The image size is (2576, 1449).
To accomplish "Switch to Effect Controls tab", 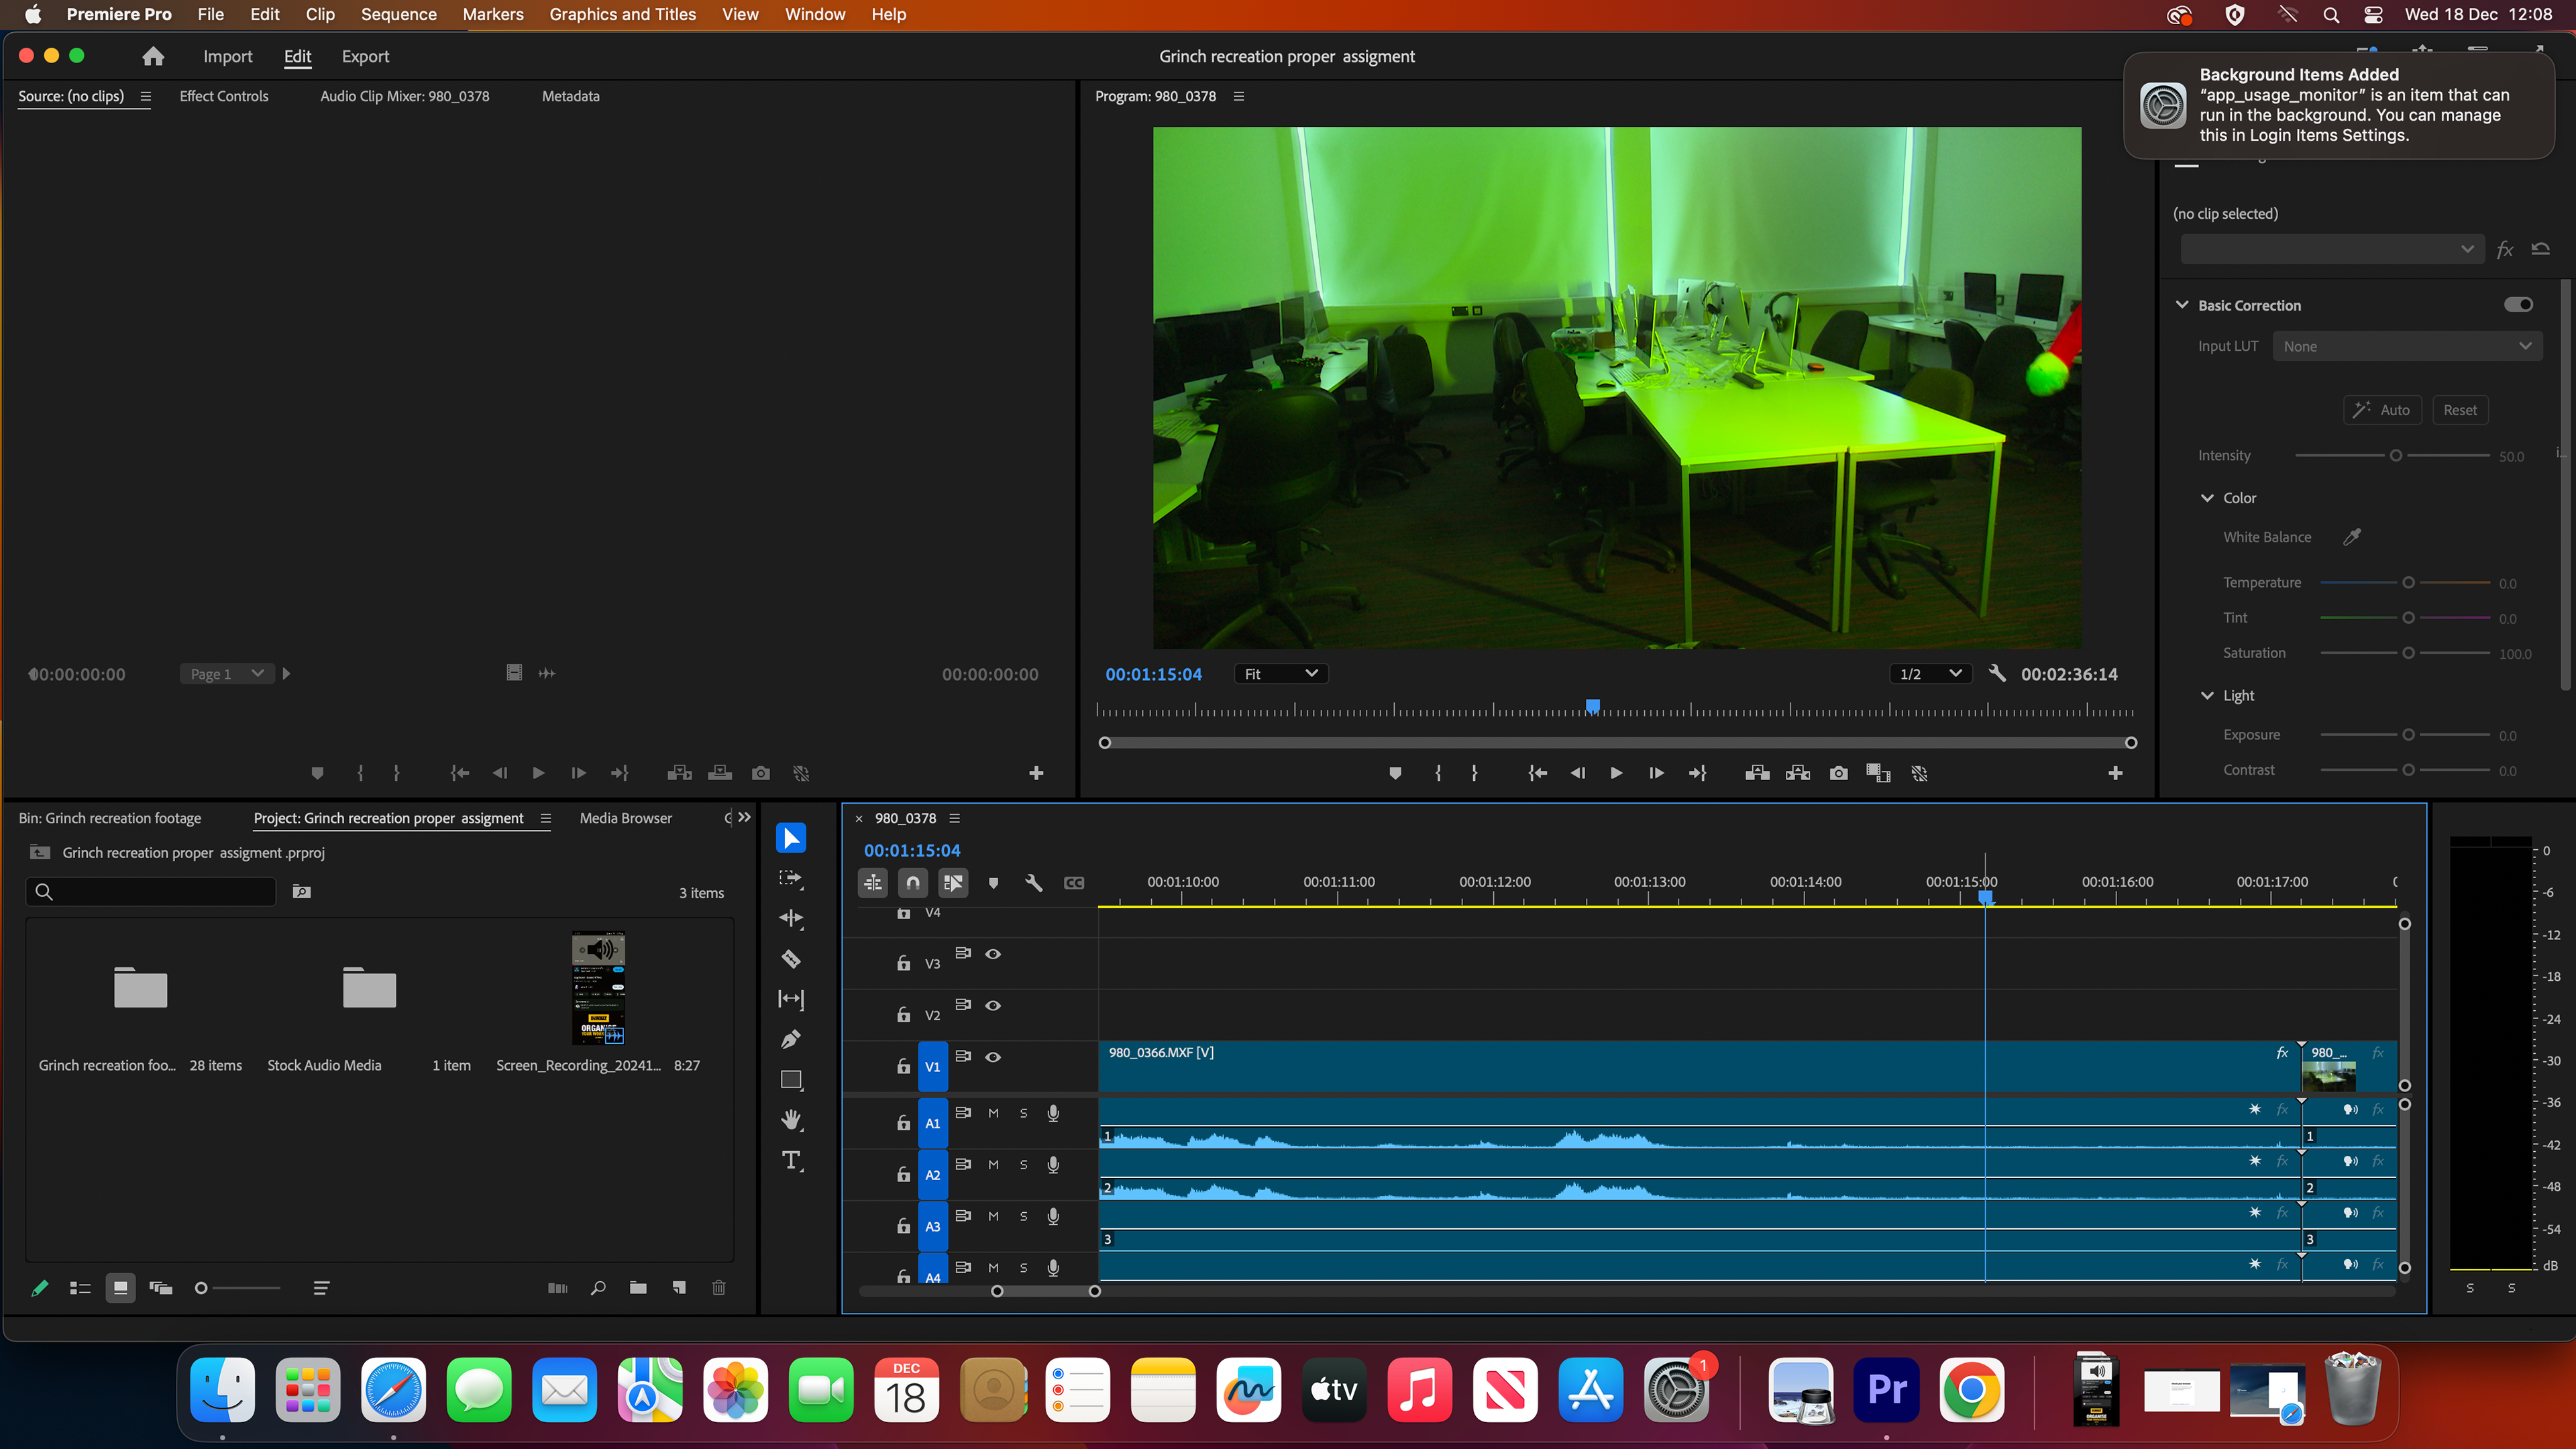I will coord(224,96).
